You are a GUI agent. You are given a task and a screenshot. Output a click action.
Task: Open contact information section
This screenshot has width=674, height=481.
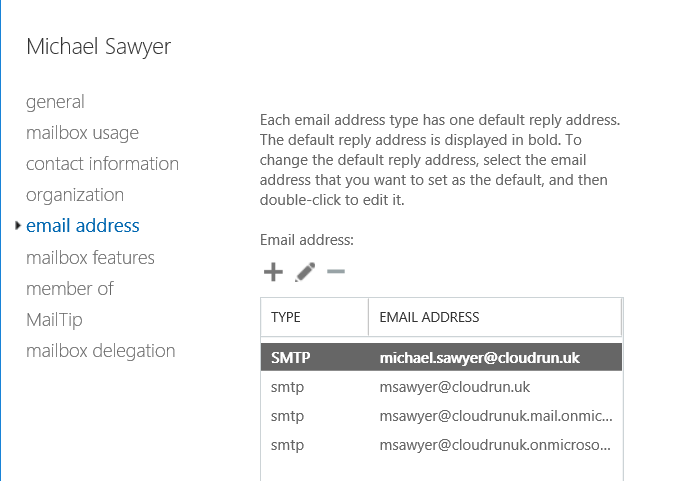point(102,164)
